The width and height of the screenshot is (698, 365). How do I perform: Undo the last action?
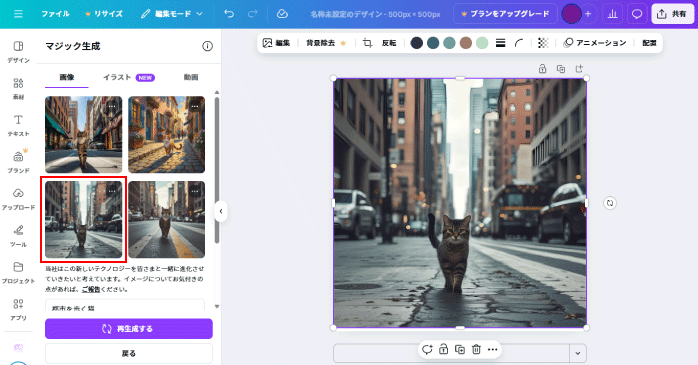coord(229,14)
